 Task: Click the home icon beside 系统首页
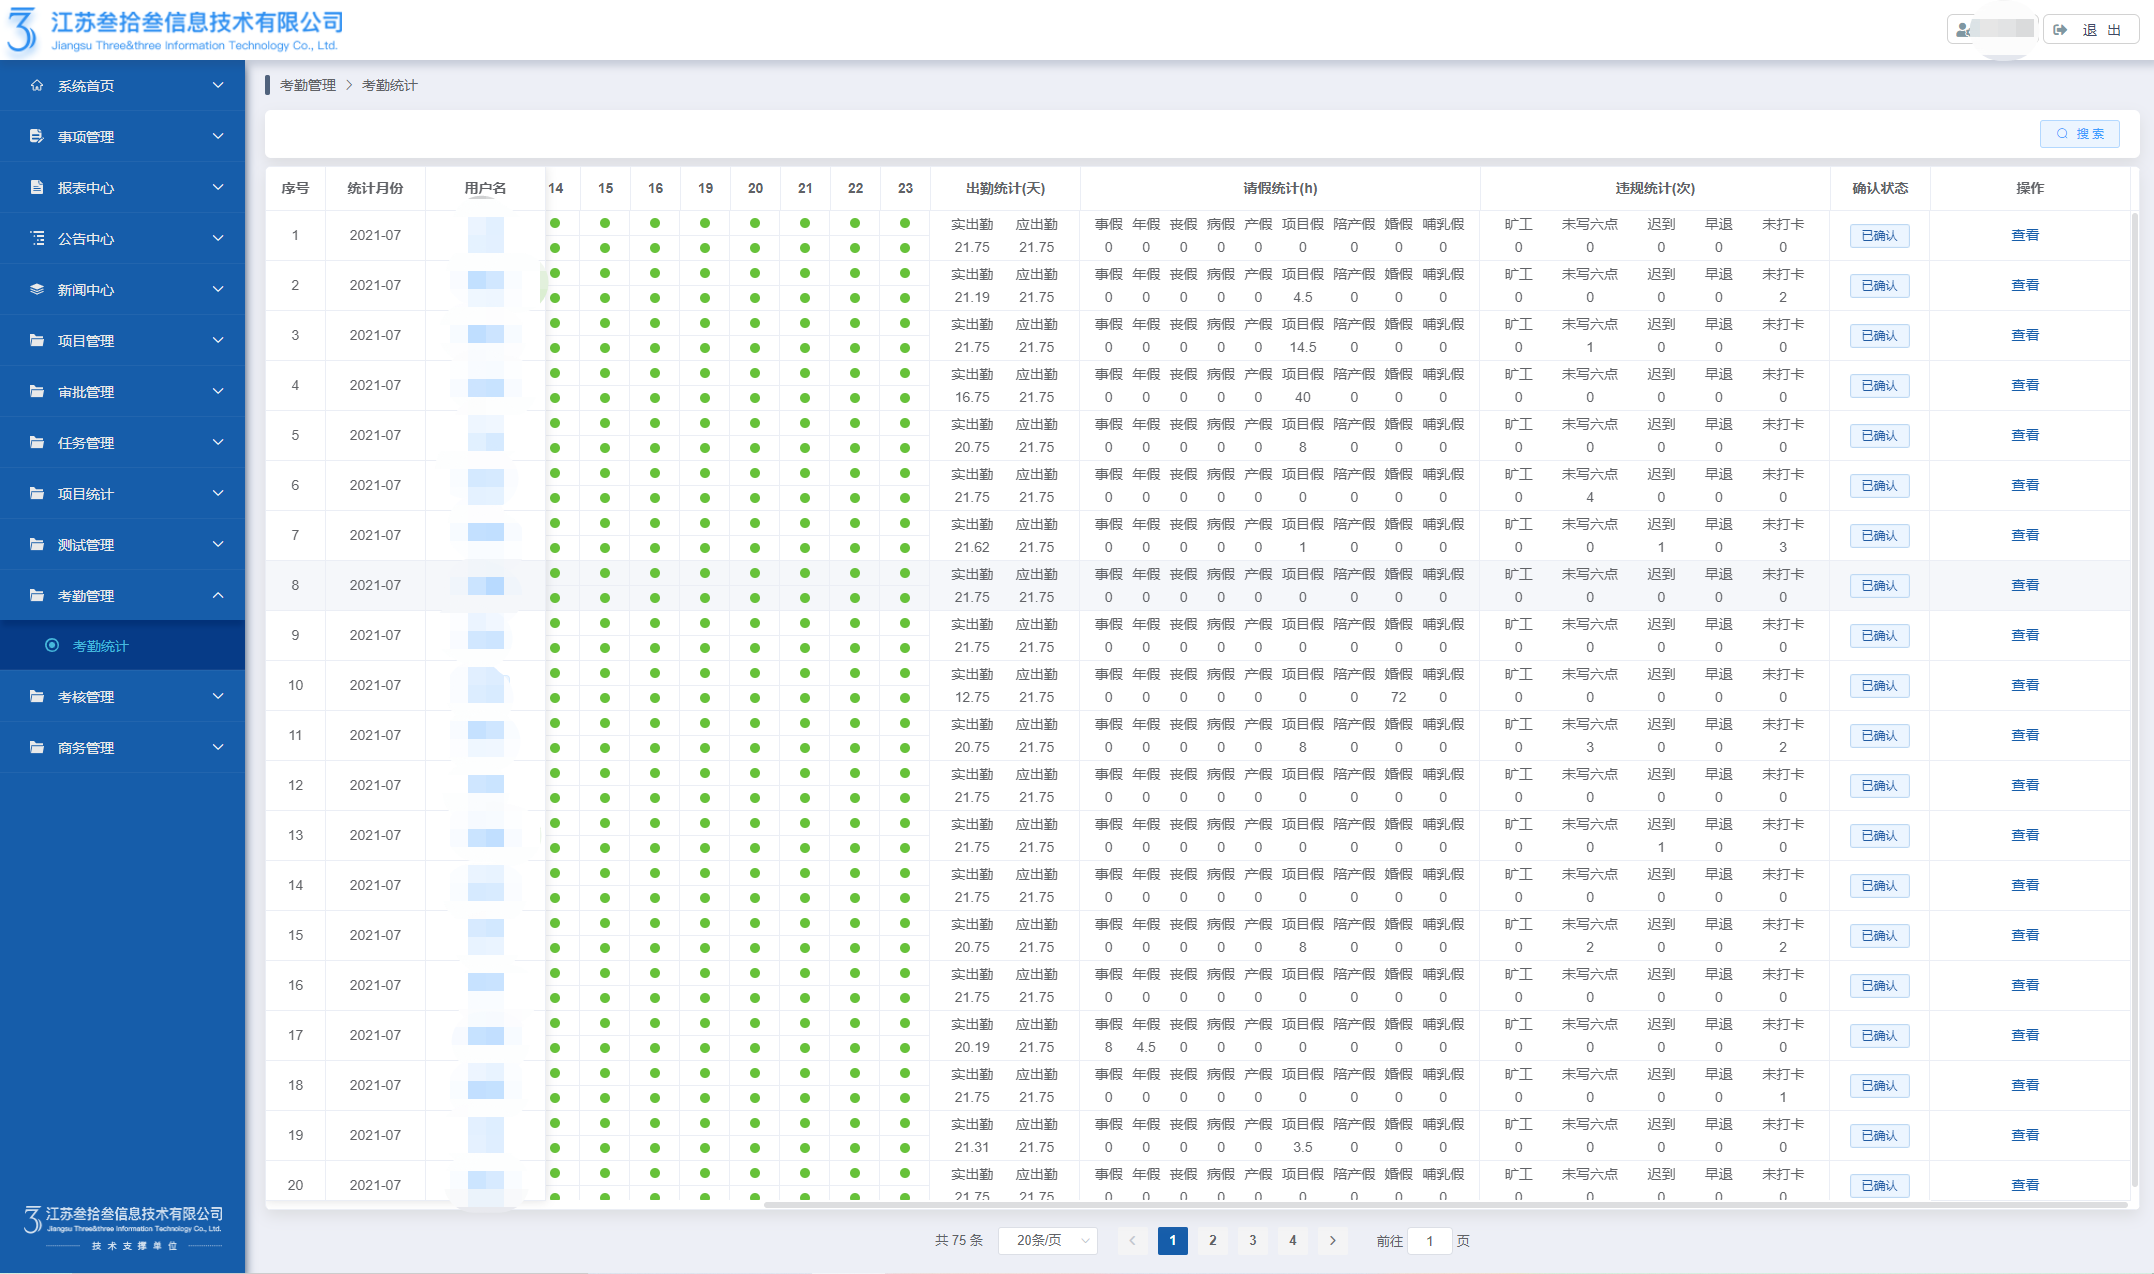[37, 85]
